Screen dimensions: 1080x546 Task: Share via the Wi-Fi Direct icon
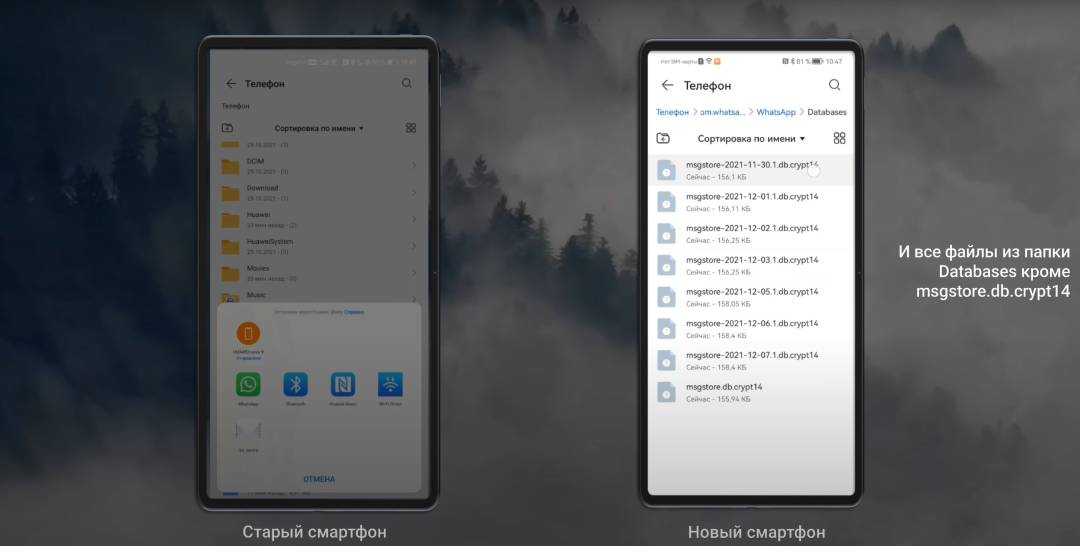click(x=390, y=384)
